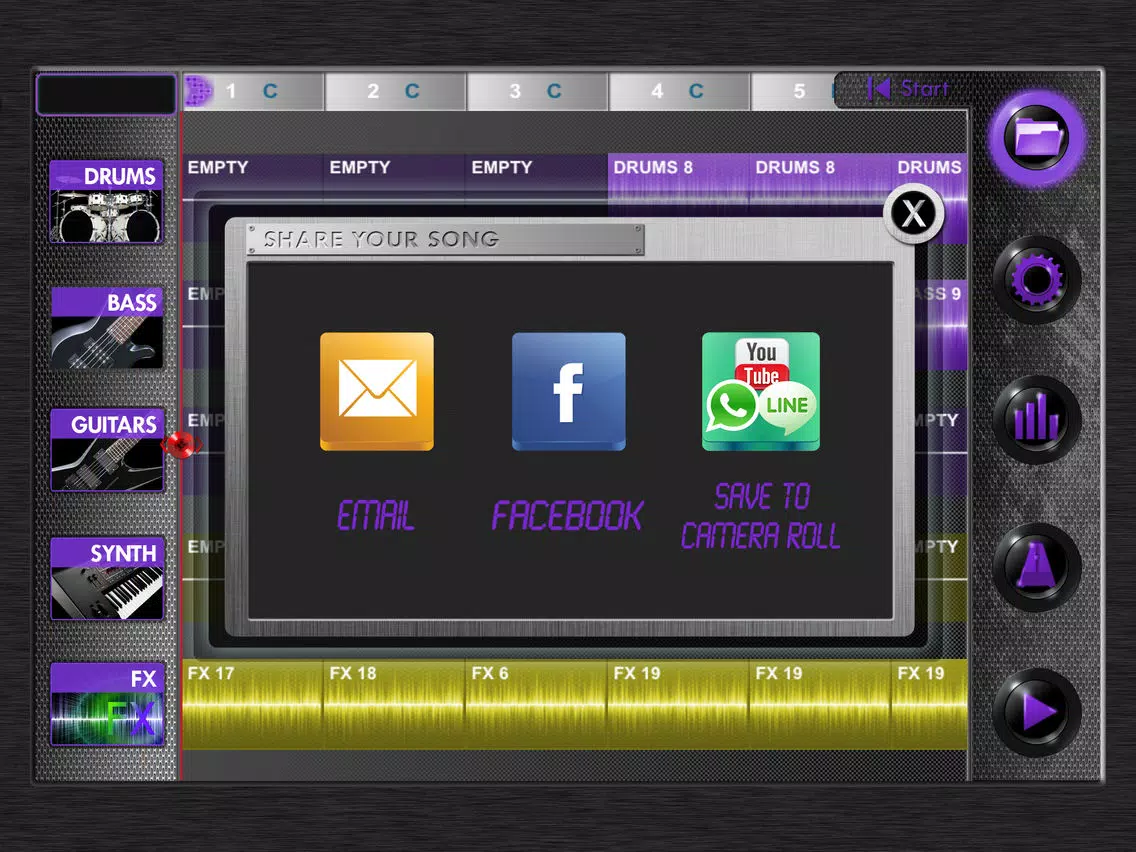Select the EMPTY drums cell under bar 2

[x=394, y=177]
